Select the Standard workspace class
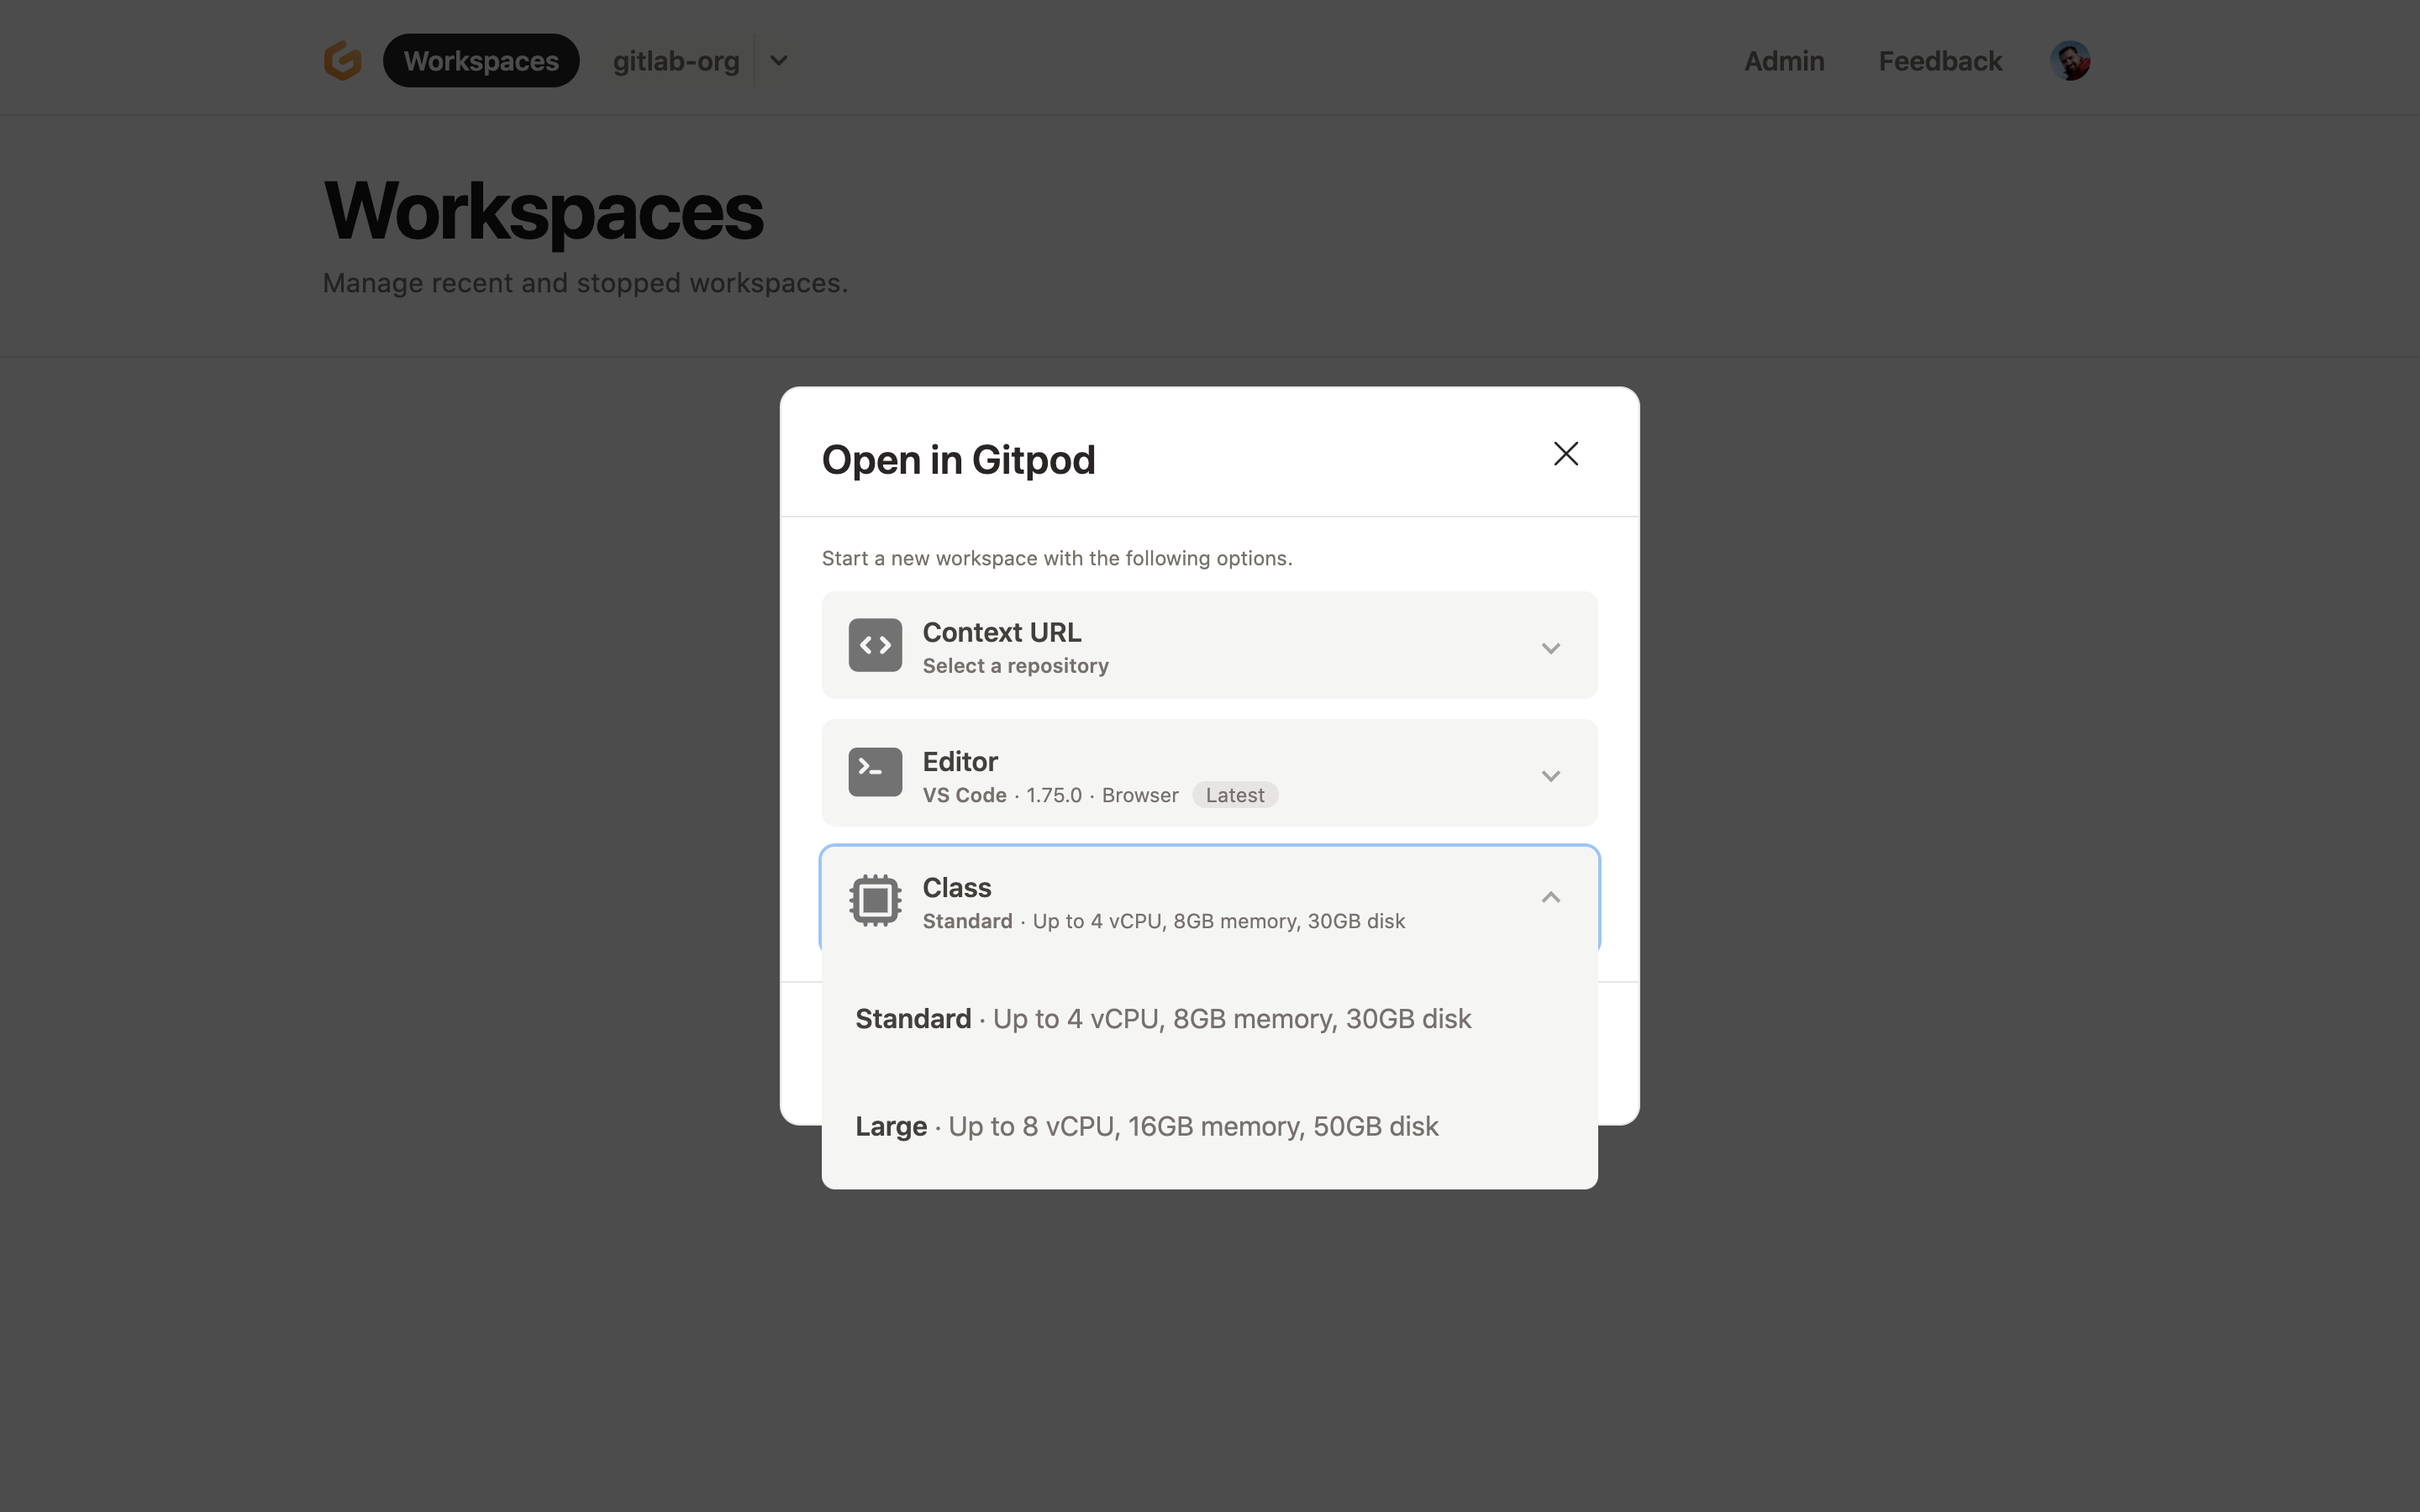This screenshot has width=2420, height=1512. click(1162, 1018)
